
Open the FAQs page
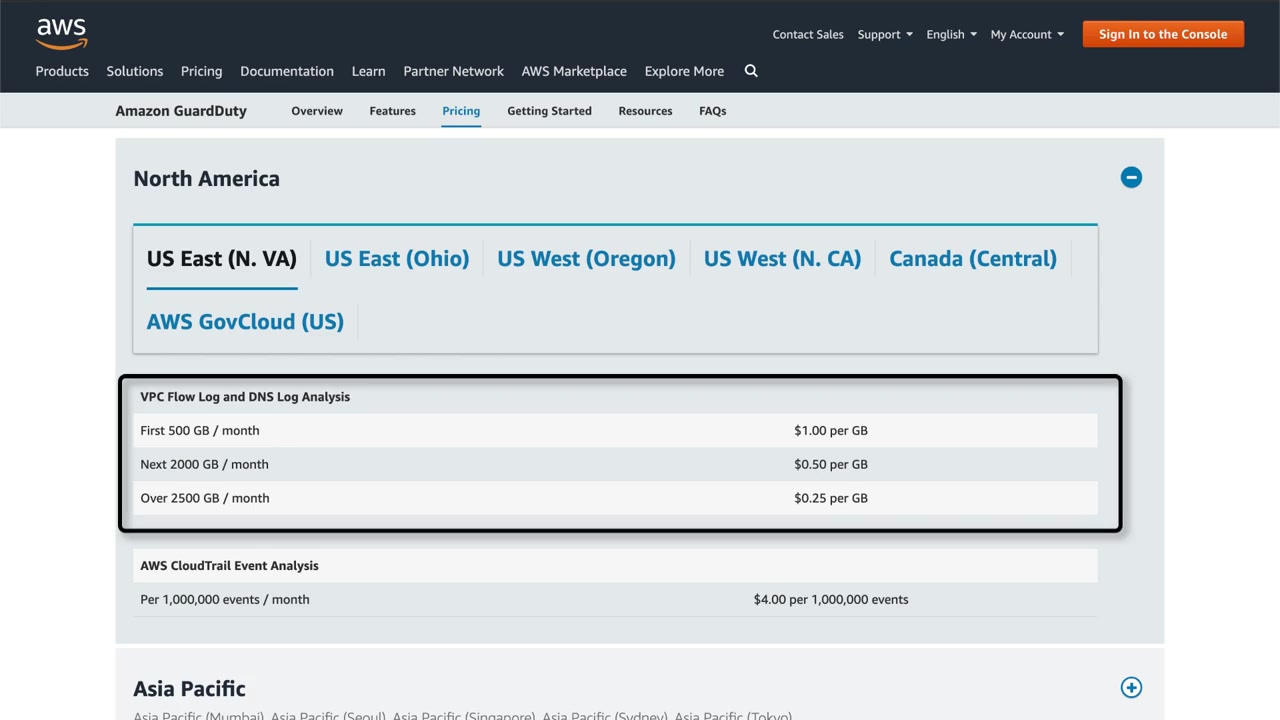point(712,111)
